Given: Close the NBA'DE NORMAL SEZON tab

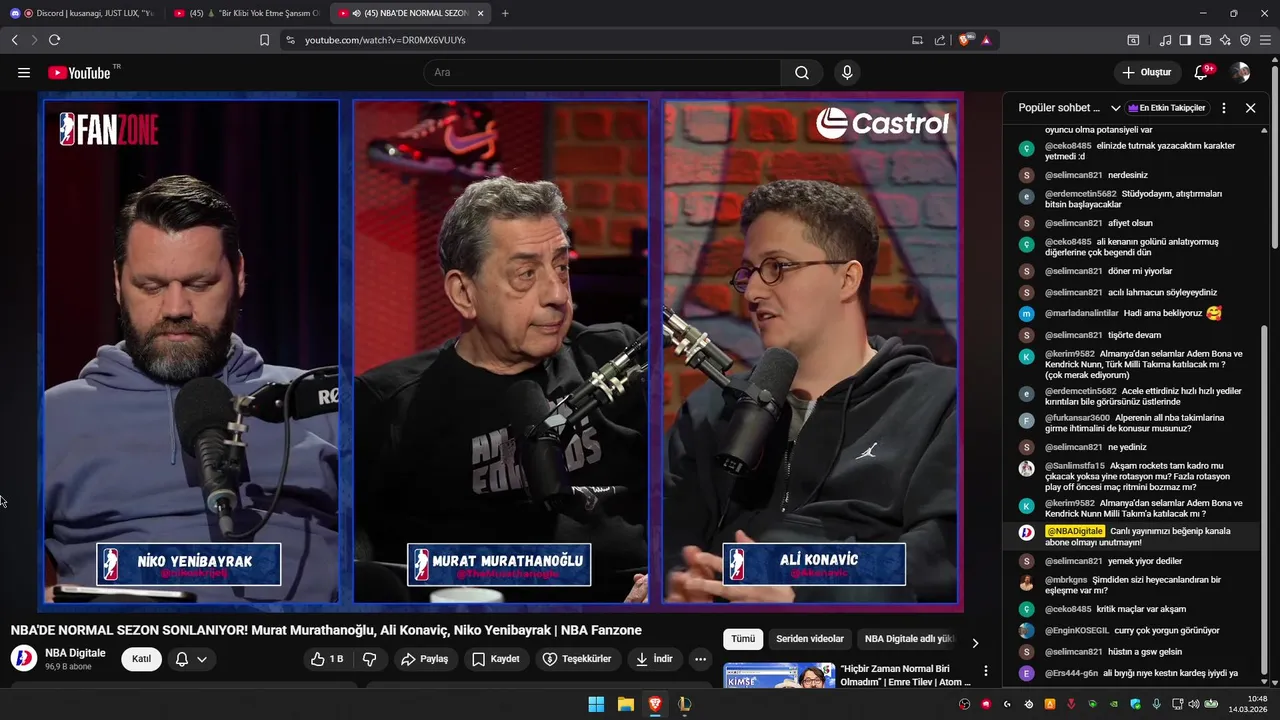Looking at the screenshot, I should coord(481,13).
